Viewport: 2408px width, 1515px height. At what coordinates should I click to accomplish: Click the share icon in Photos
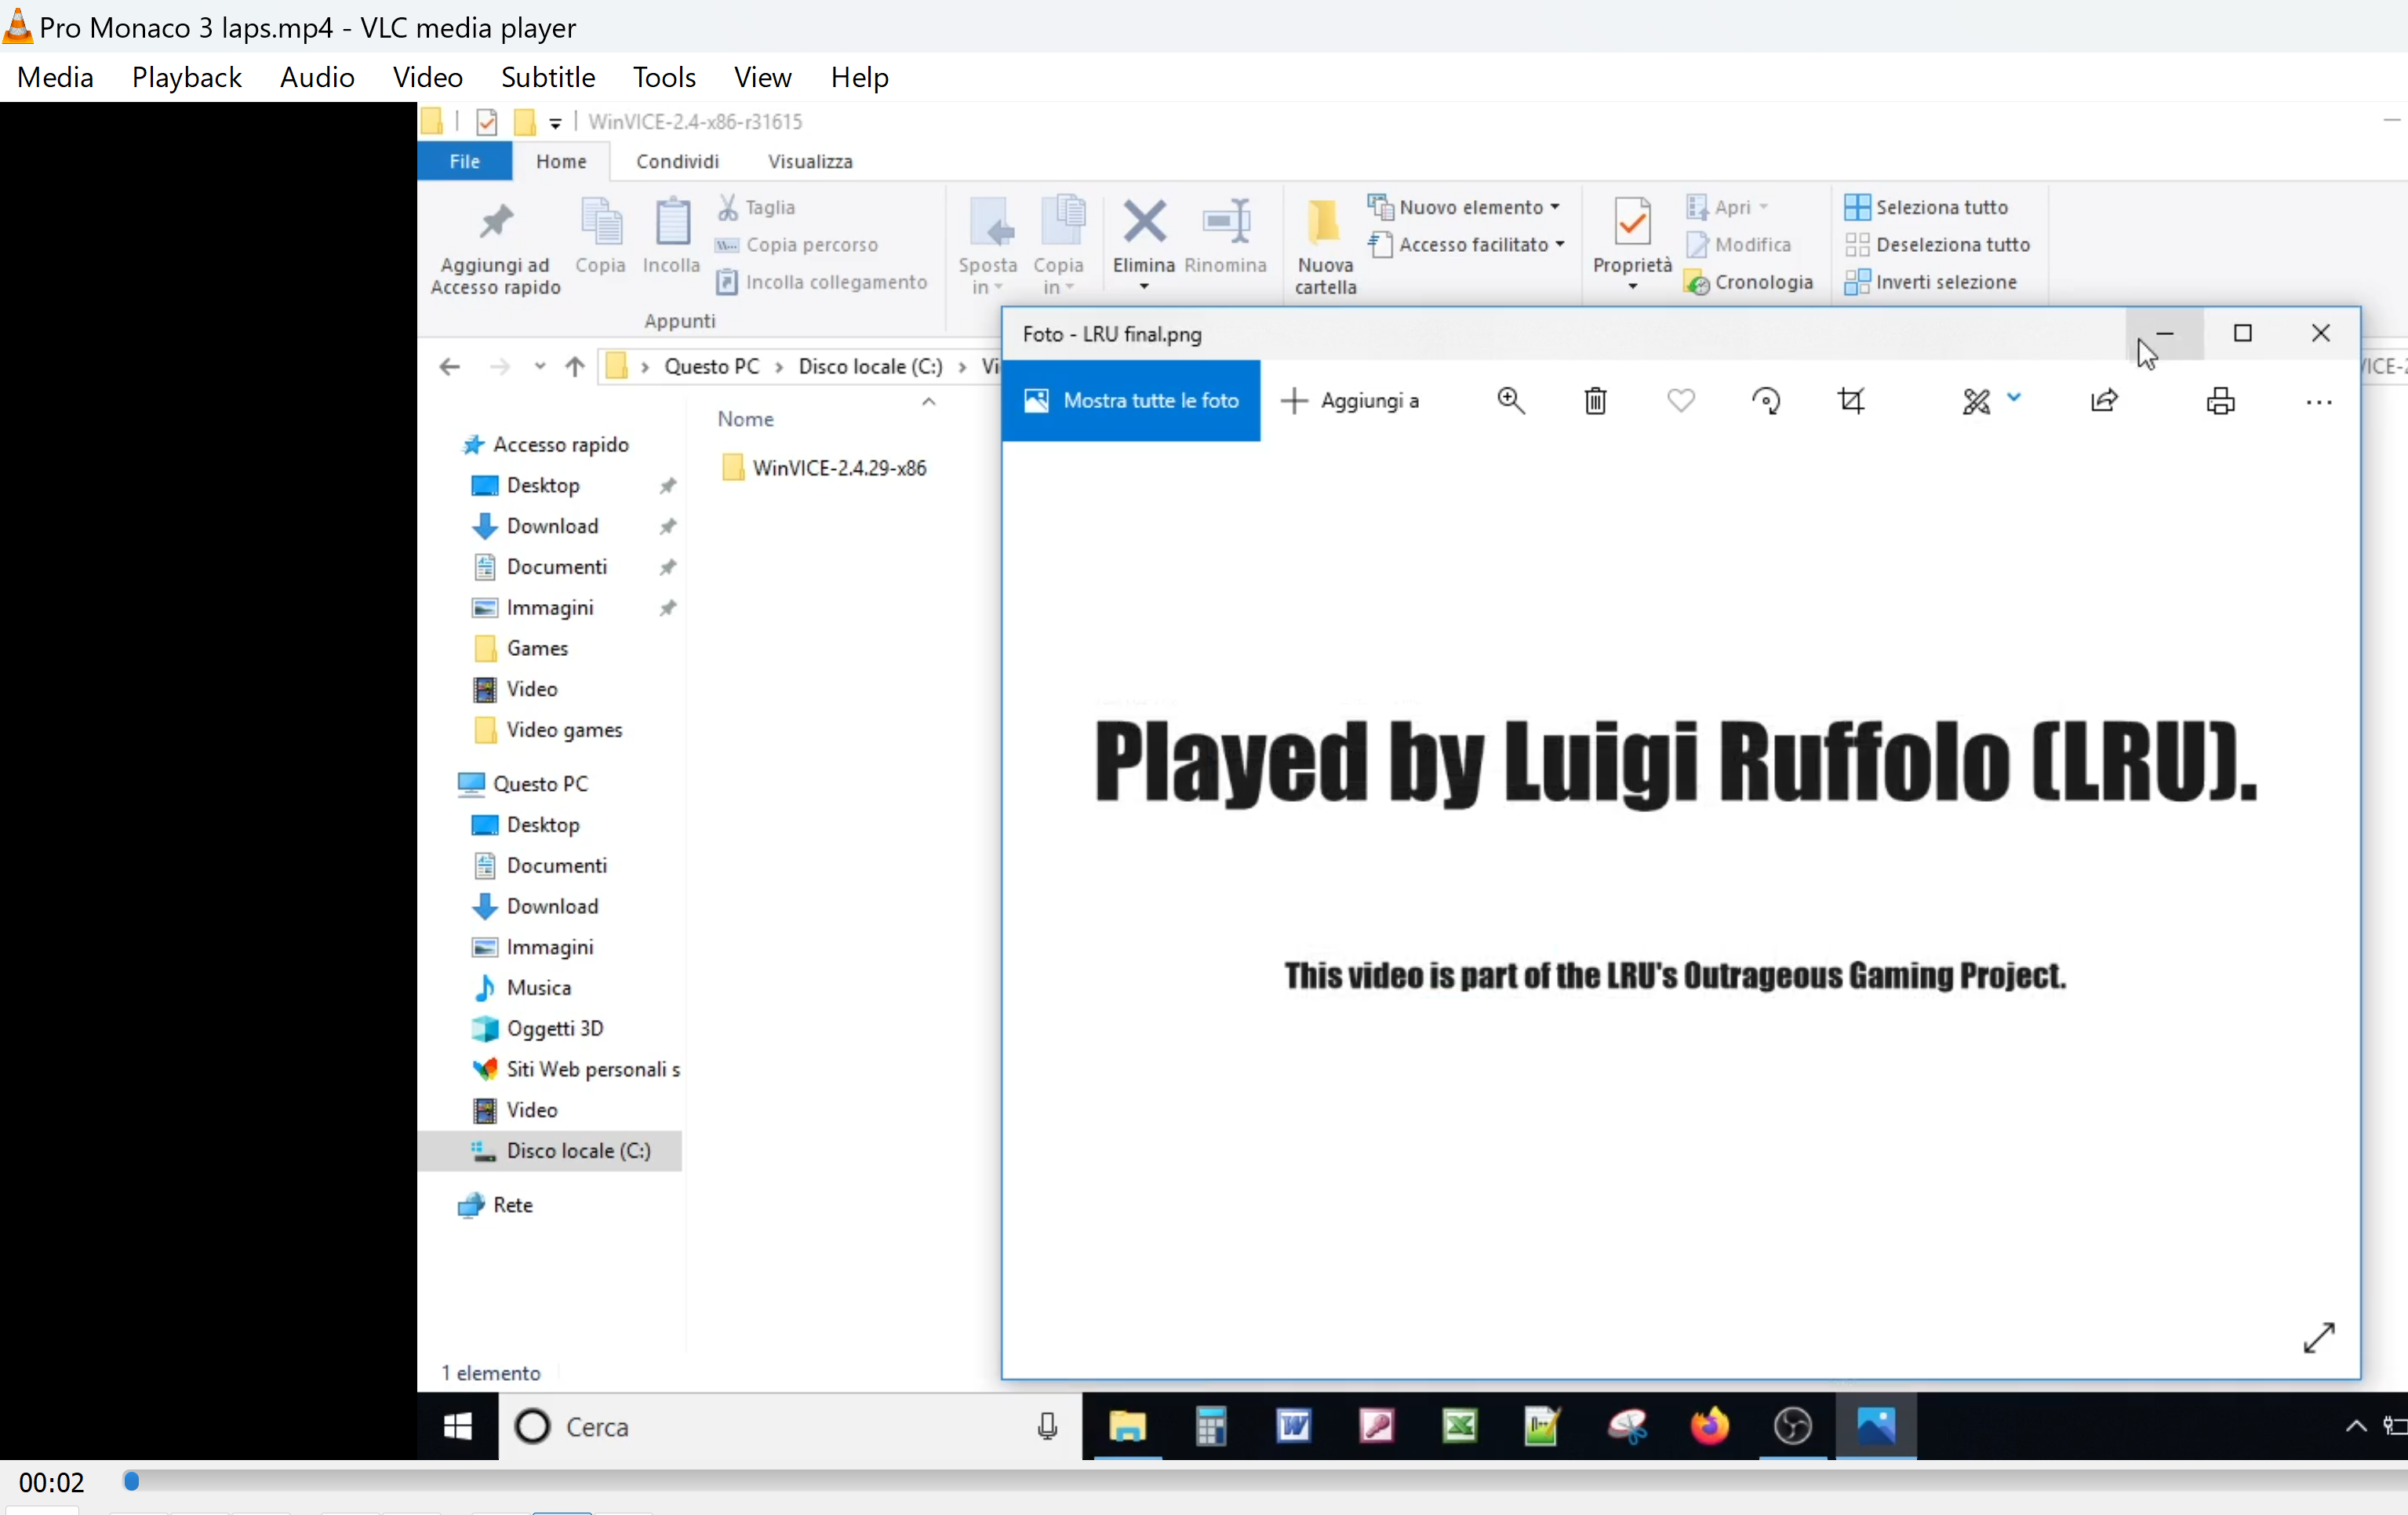(x=2104, y=401)
